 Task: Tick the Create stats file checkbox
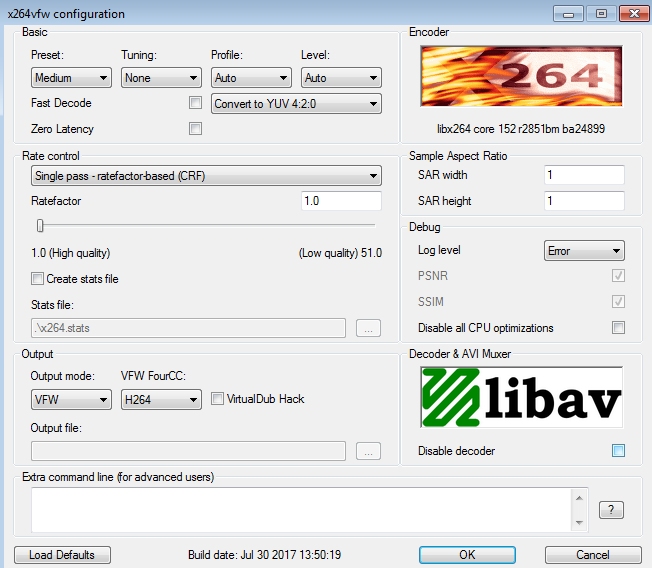37,279
